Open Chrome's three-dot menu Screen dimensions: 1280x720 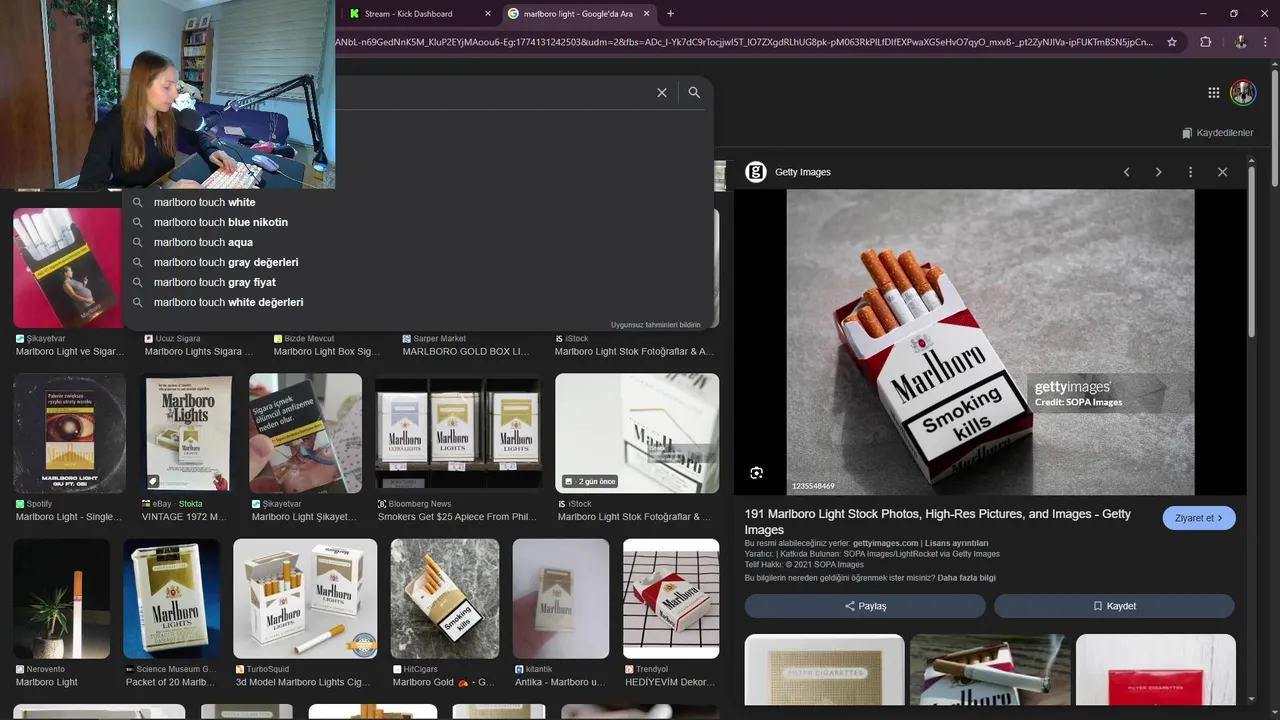(1266, 42)
